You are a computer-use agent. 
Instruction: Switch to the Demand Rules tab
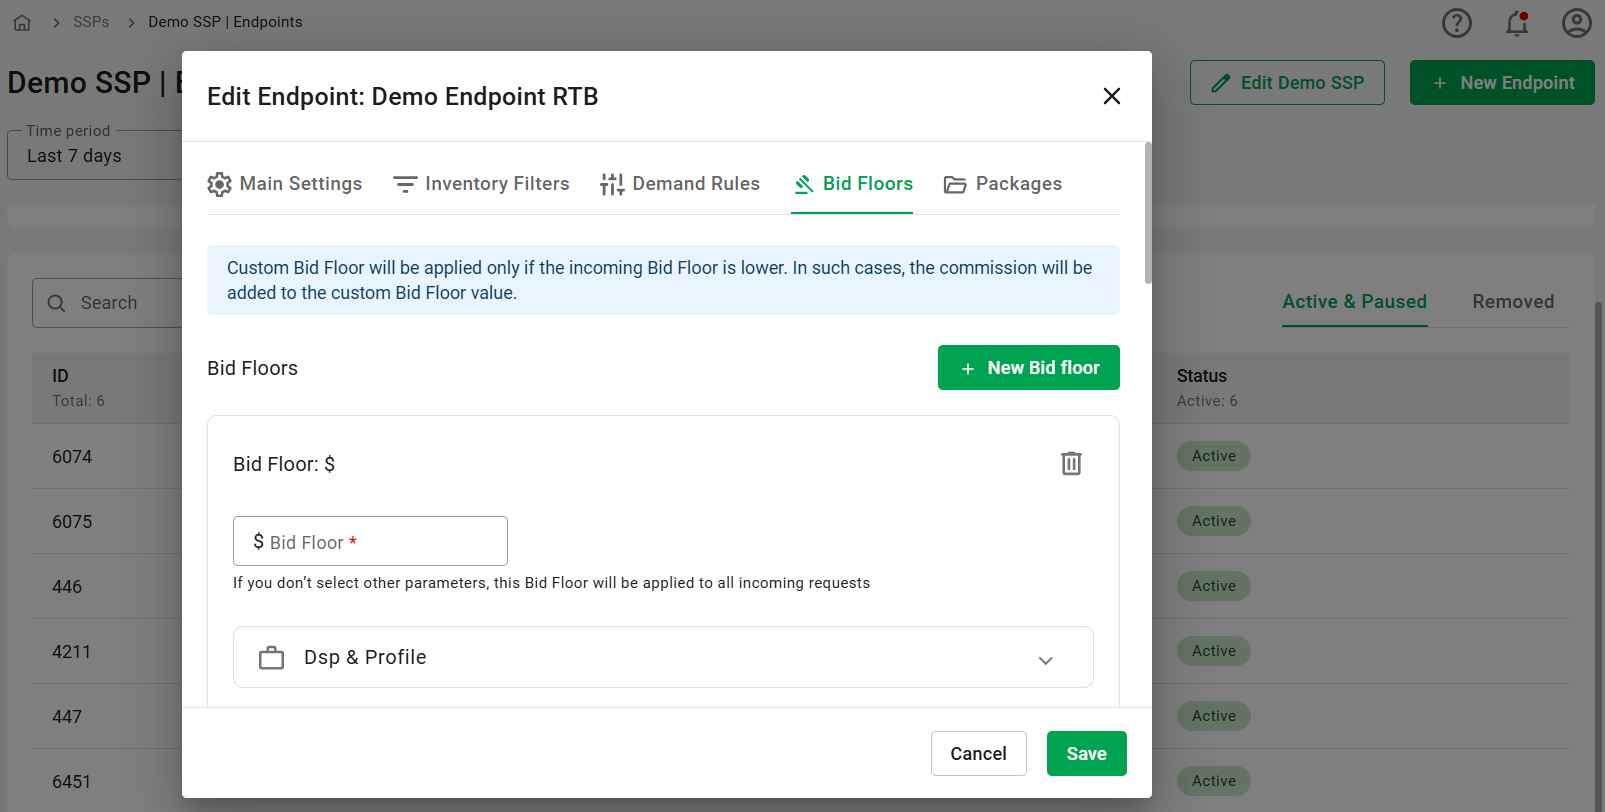coord(680,184)
